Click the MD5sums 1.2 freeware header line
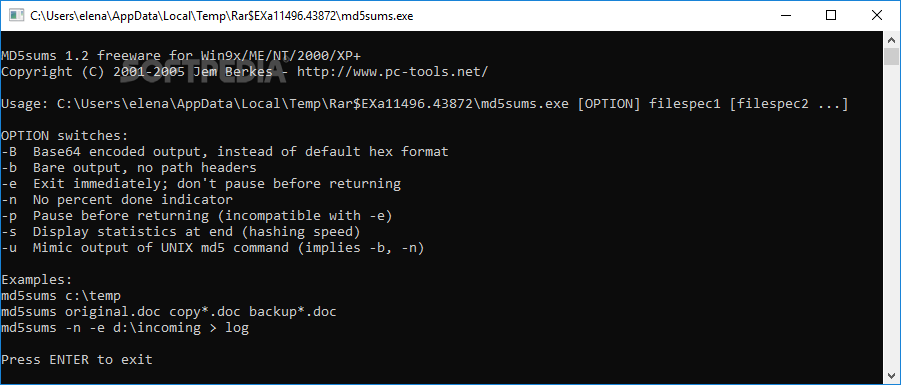 click(x=182, y=56)
